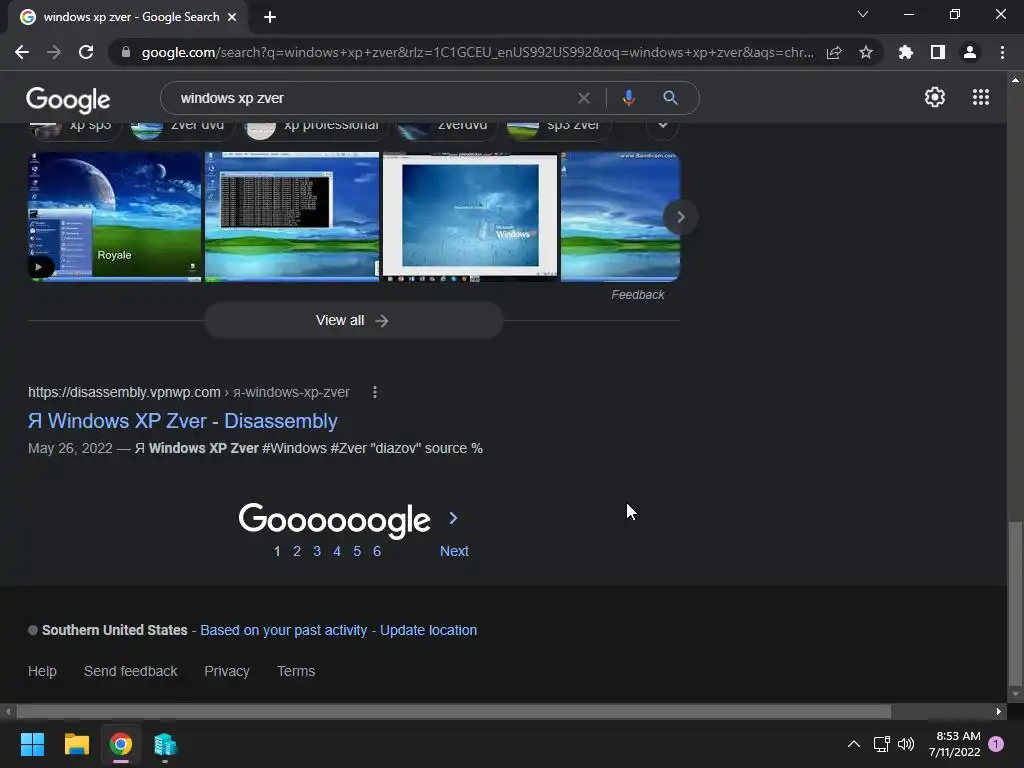
Task: Open the Privacy footer link
Action: [x=227, y=671]
